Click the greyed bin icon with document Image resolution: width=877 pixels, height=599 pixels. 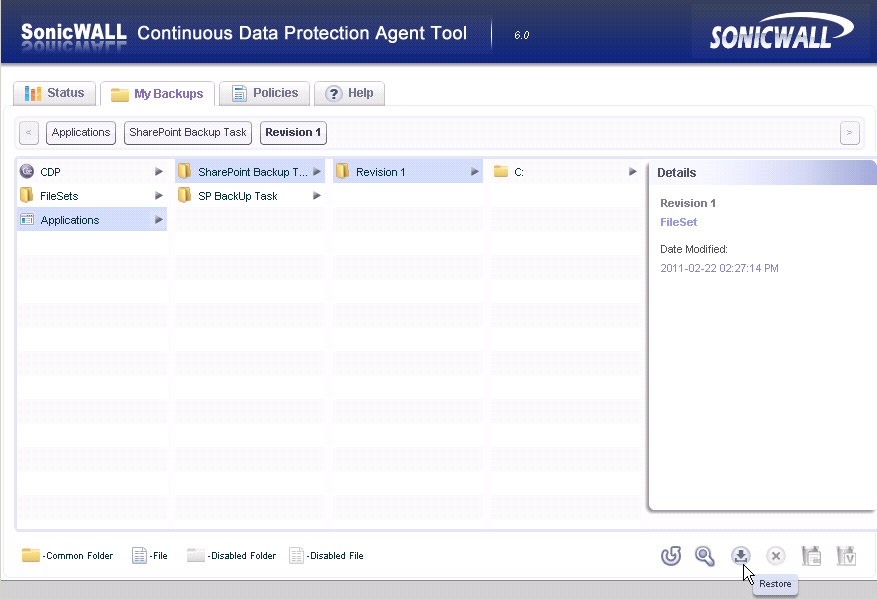point(811,555)
